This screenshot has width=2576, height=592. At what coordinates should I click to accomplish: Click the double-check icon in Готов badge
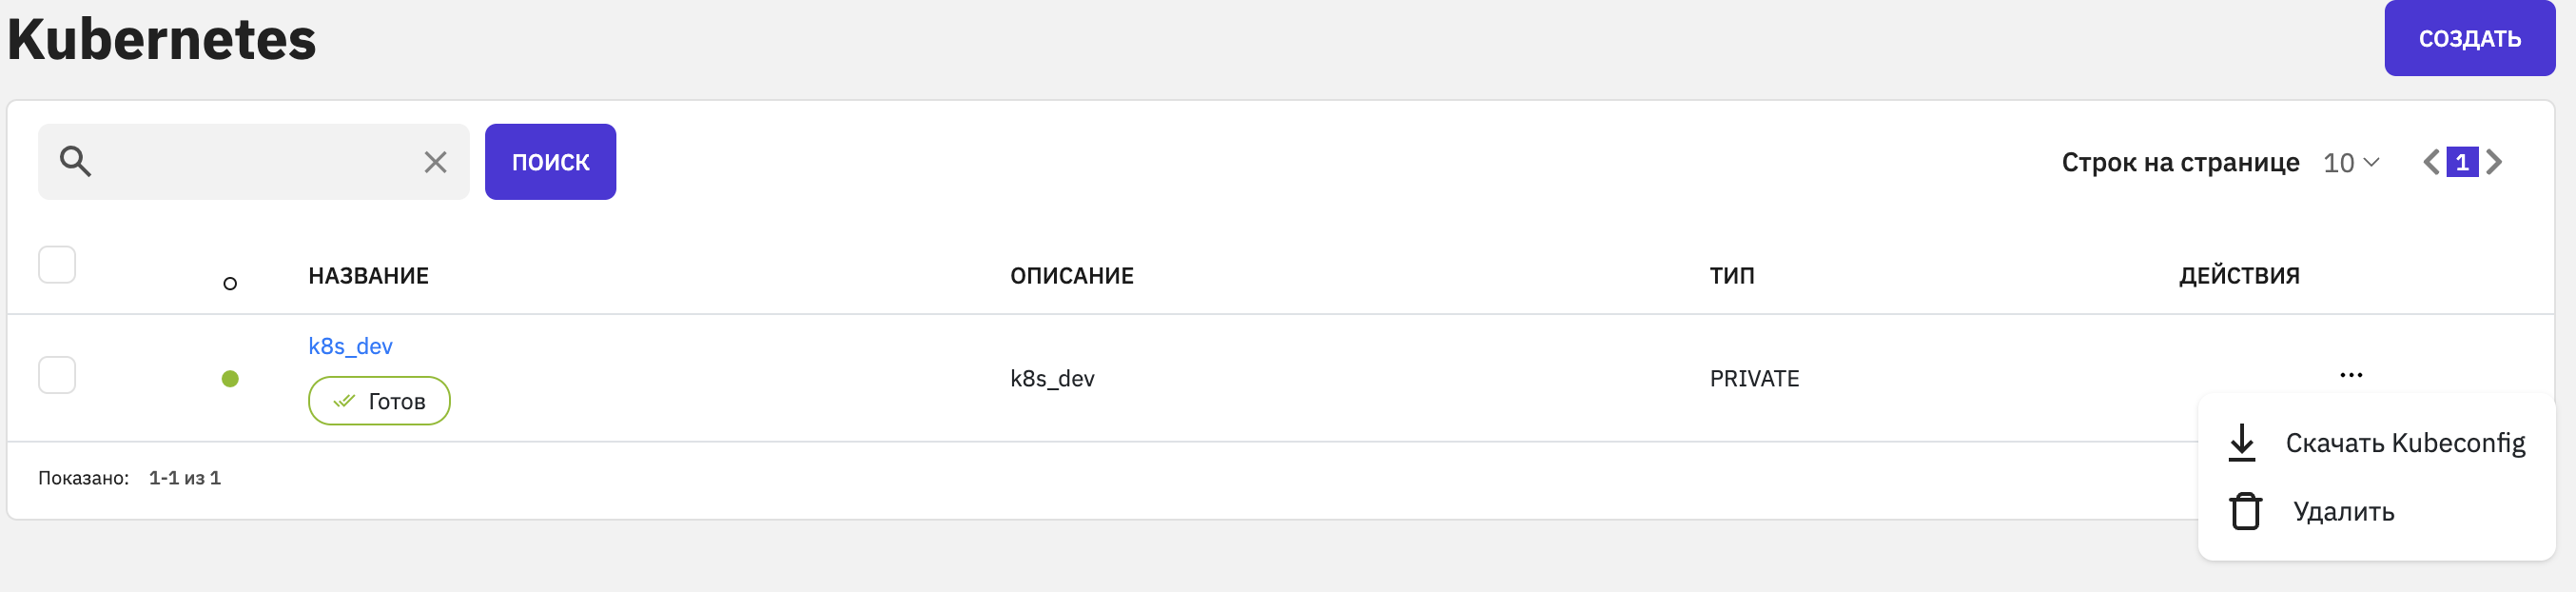click(344, 401)
